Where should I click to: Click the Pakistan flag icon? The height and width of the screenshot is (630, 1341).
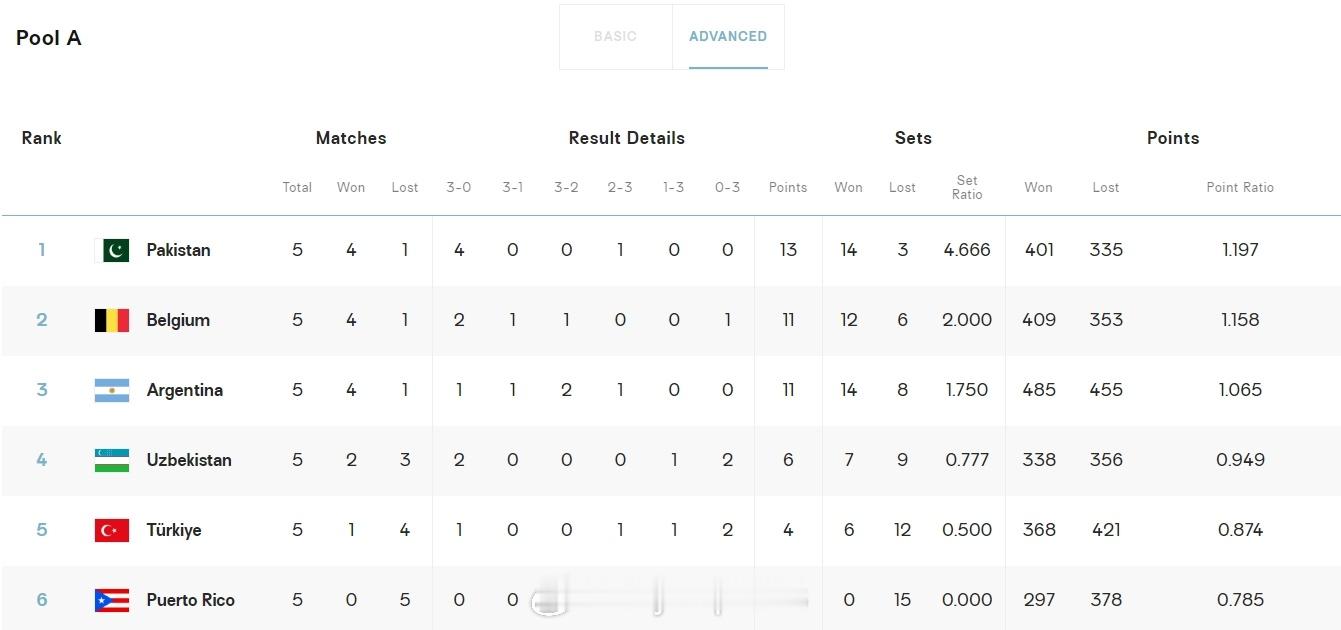(x=112, y=250)
